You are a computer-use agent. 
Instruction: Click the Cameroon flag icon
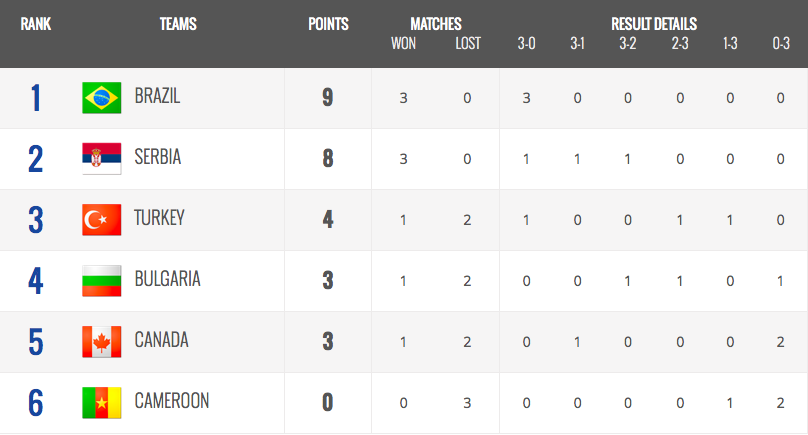click(x=102, y=403)
